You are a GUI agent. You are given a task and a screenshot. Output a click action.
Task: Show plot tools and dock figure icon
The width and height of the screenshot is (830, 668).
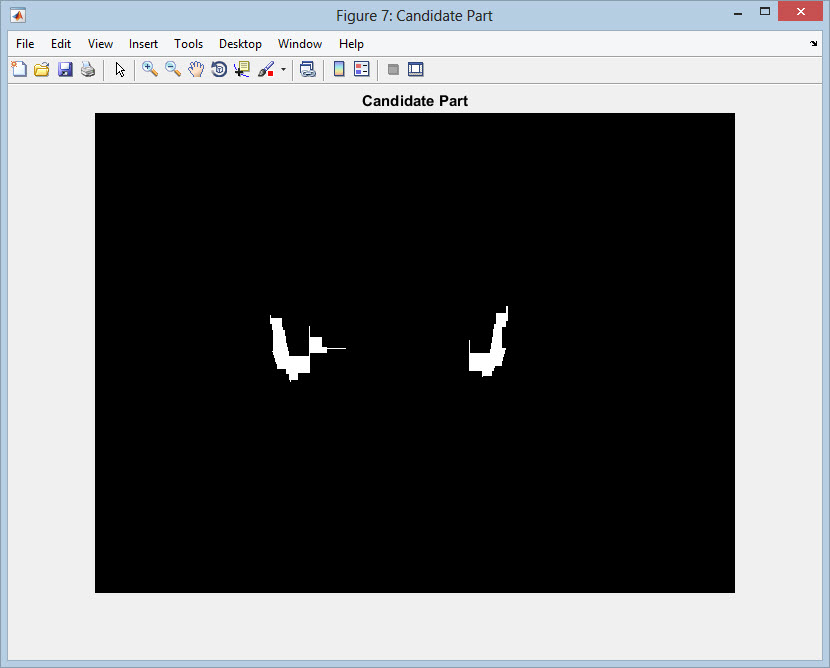click(416, 69)
